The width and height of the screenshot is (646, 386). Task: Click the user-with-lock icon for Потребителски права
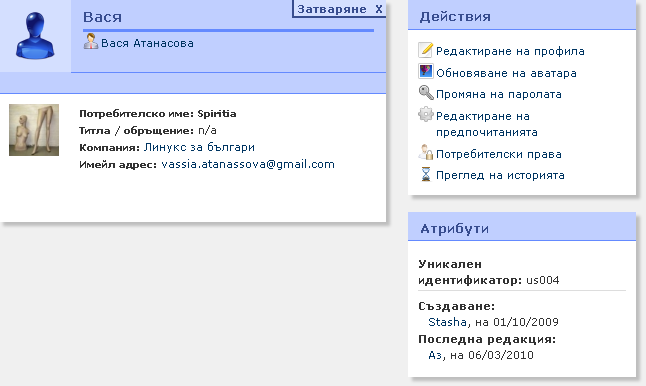click(x=426, y=152)
